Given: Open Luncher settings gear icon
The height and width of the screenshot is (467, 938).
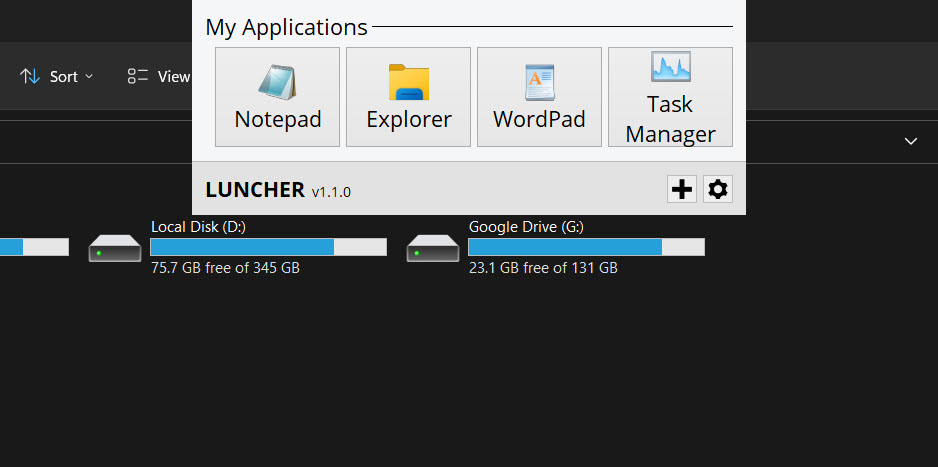Looking at the screenshot, I should click(x=718, y=190).
